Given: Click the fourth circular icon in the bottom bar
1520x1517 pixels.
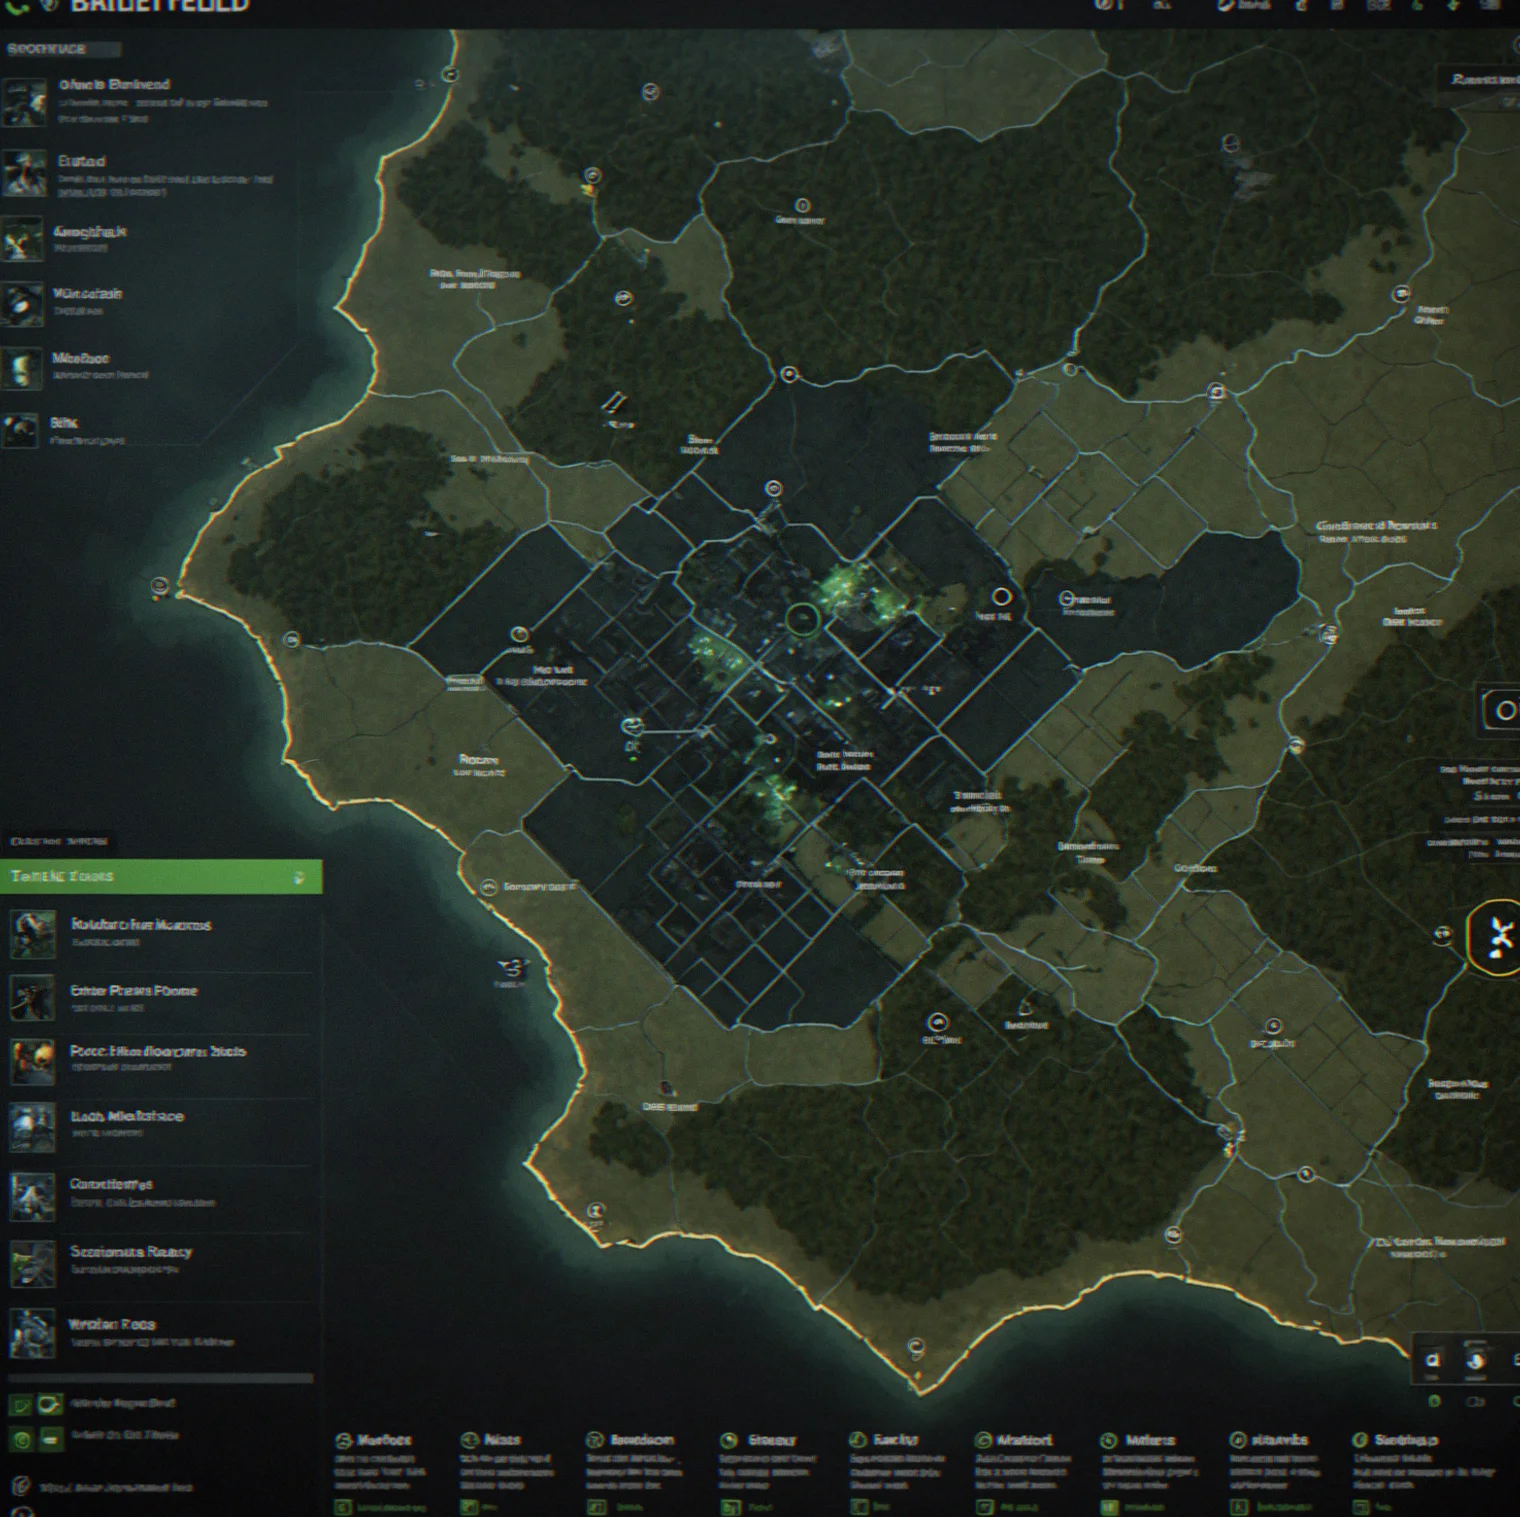Looking at the screenshot, I should click(x=729, y=1440).
